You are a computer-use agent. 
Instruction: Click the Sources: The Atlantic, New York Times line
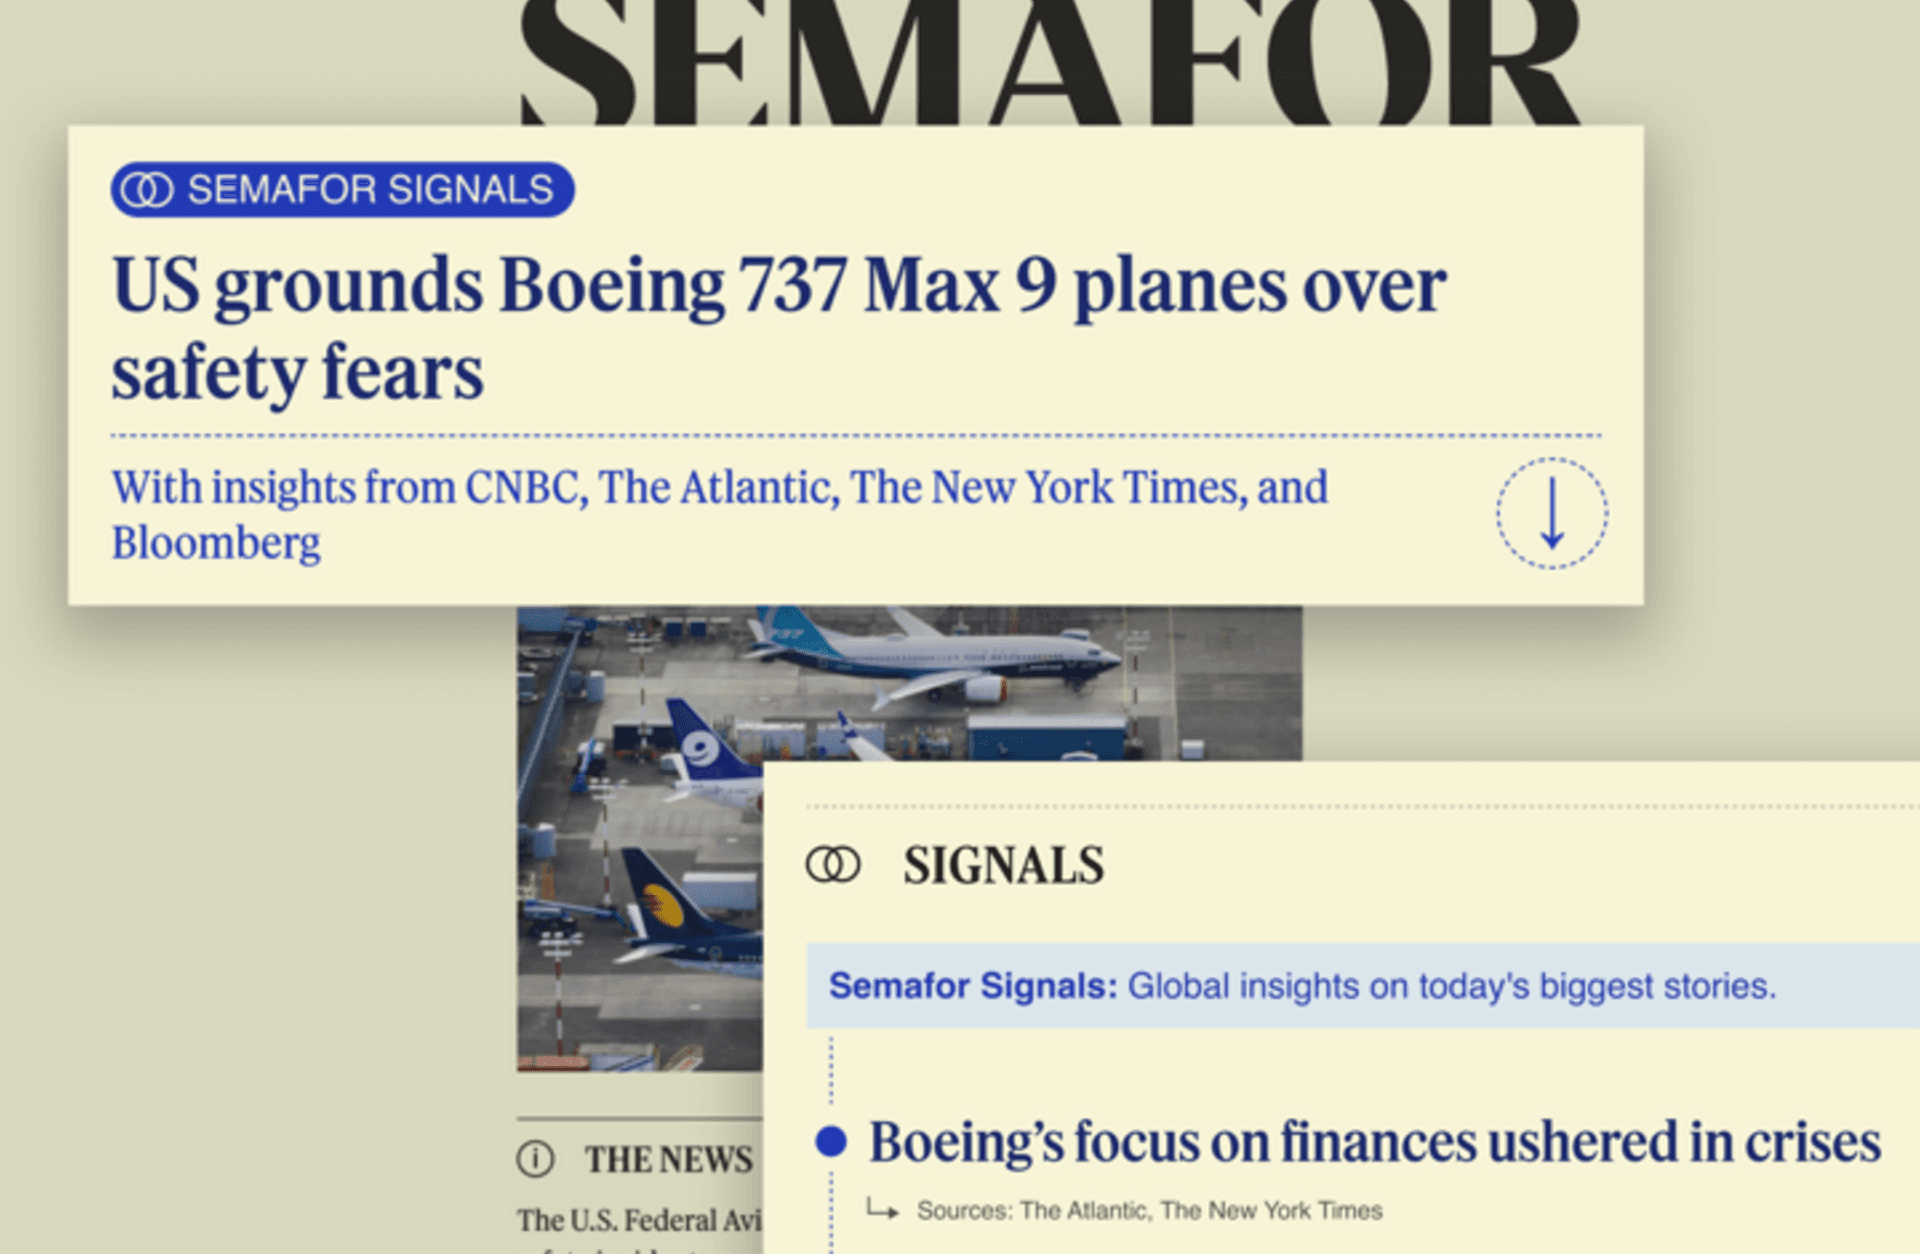point(1149,1210)
